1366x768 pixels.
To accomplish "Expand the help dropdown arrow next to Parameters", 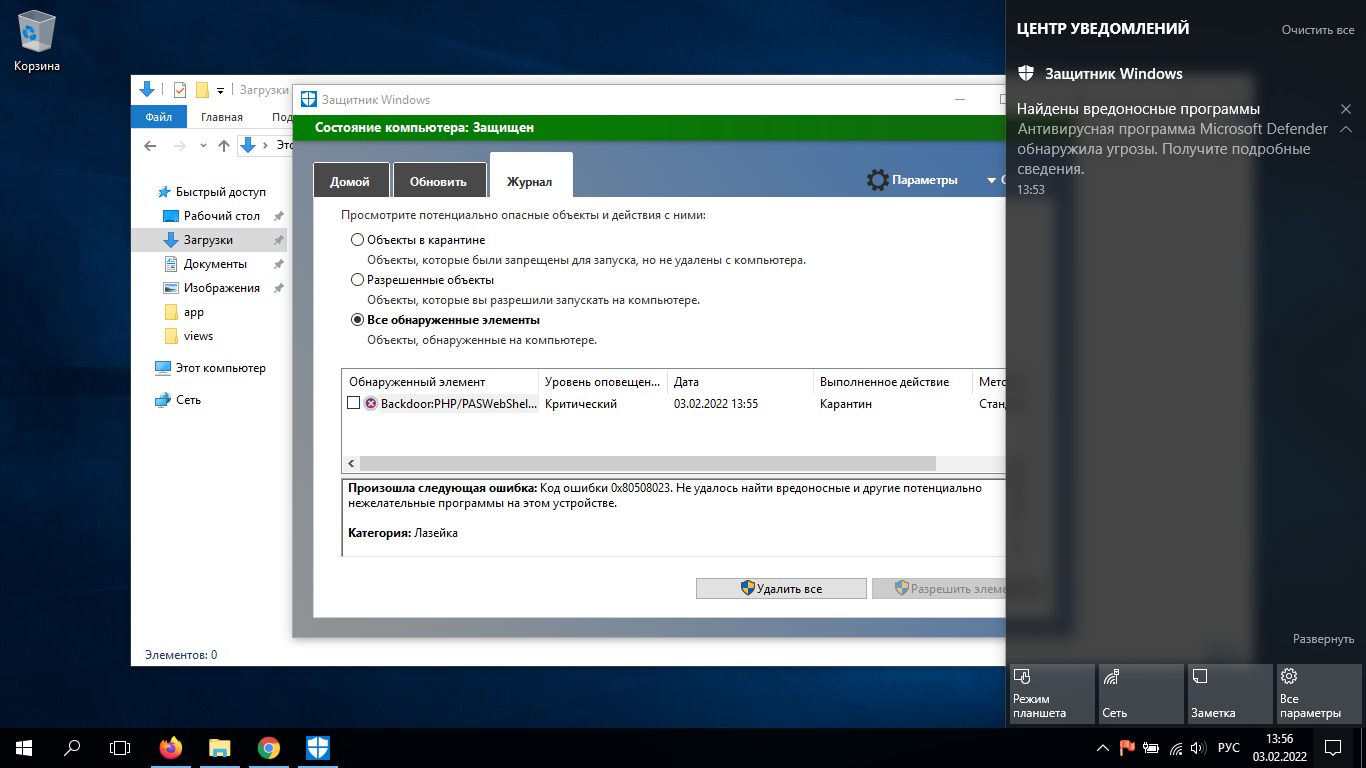I will tap(992, 181).
